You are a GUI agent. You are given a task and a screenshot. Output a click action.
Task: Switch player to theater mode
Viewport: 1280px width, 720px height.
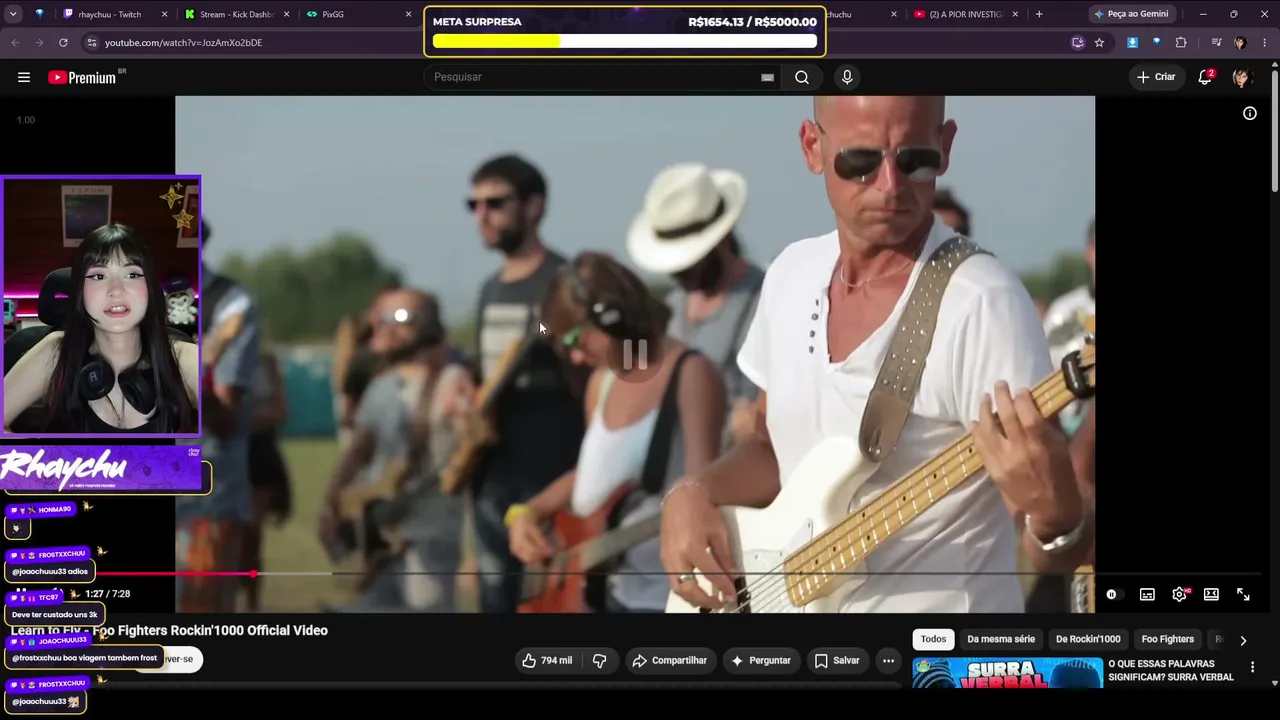click(1211, 594)
